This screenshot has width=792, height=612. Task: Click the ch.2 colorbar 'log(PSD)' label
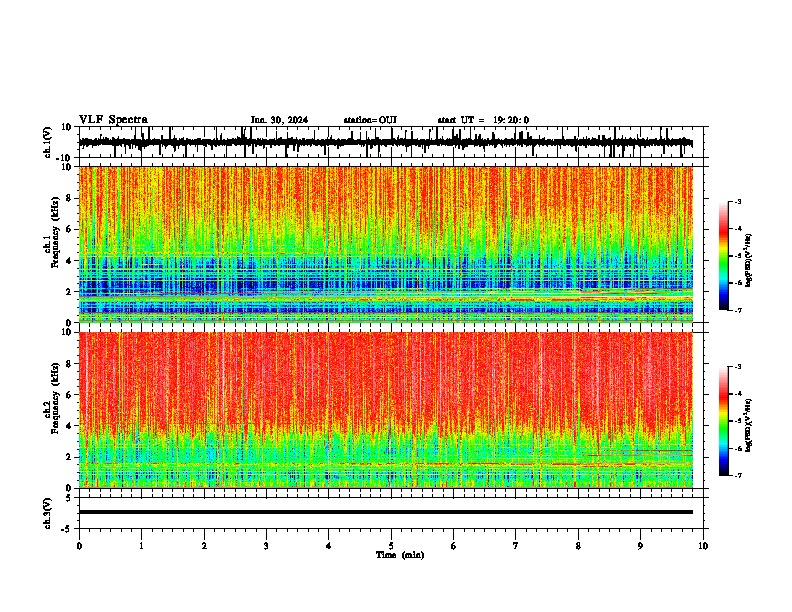749,425
